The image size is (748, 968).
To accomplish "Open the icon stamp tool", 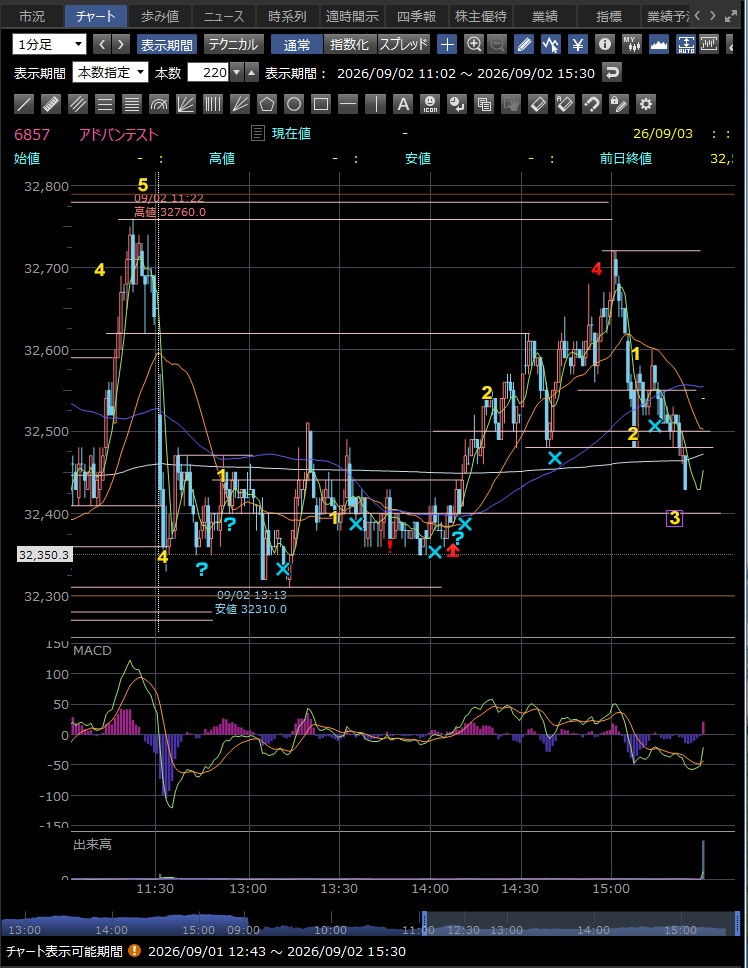I will click(x=430, y=104).
